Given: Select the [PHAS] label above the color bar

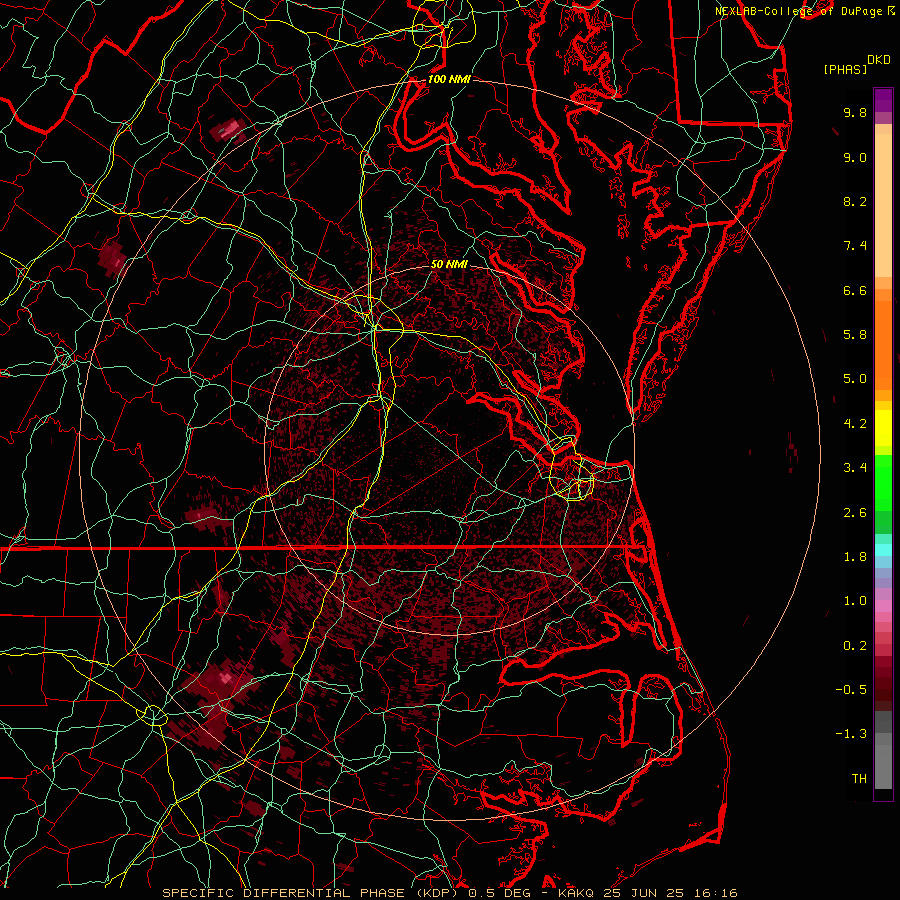Looking at the screenshot, I should pyautogui.click(x=845, y=70).
